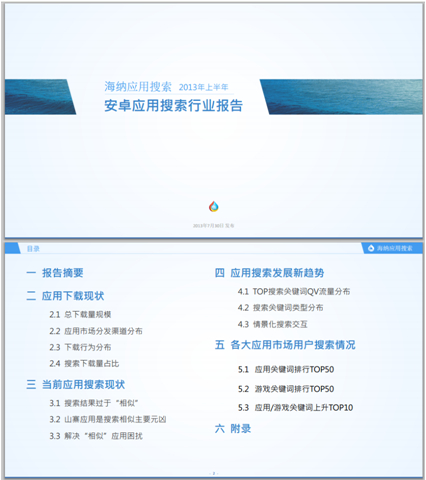This screenshot has width=426, height=480.
Task: Click the 目录 header label
Action: pos(33,249)
